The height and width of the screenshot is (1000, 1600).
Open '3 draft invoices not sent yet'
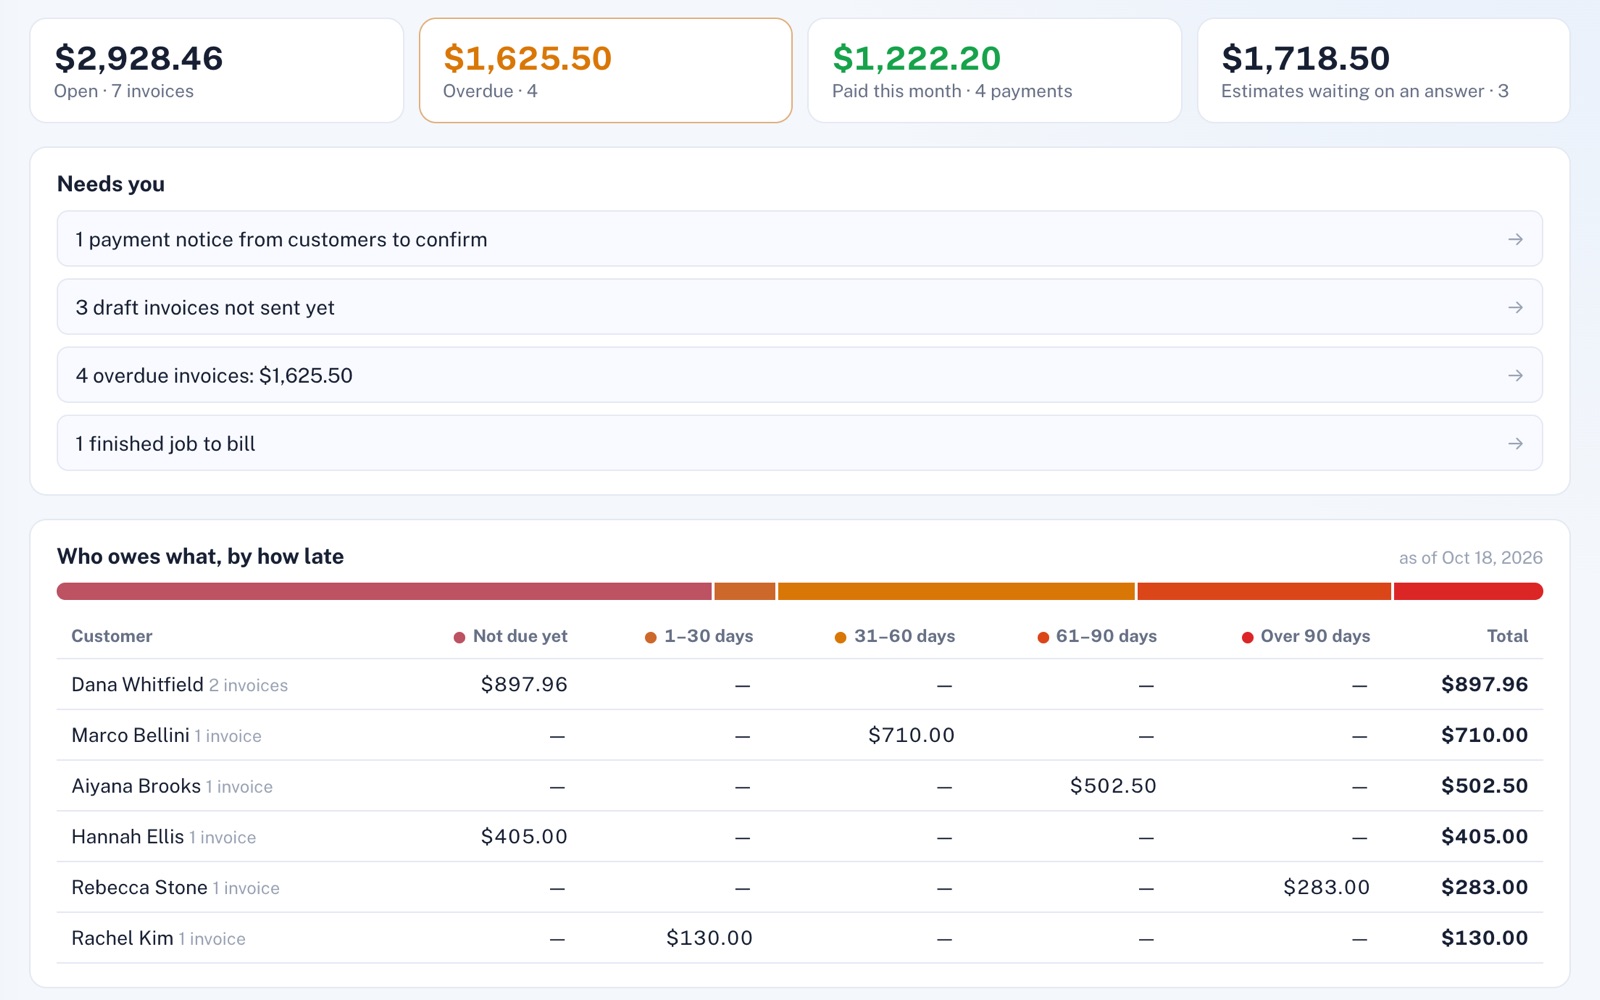[x=800, y=307]
